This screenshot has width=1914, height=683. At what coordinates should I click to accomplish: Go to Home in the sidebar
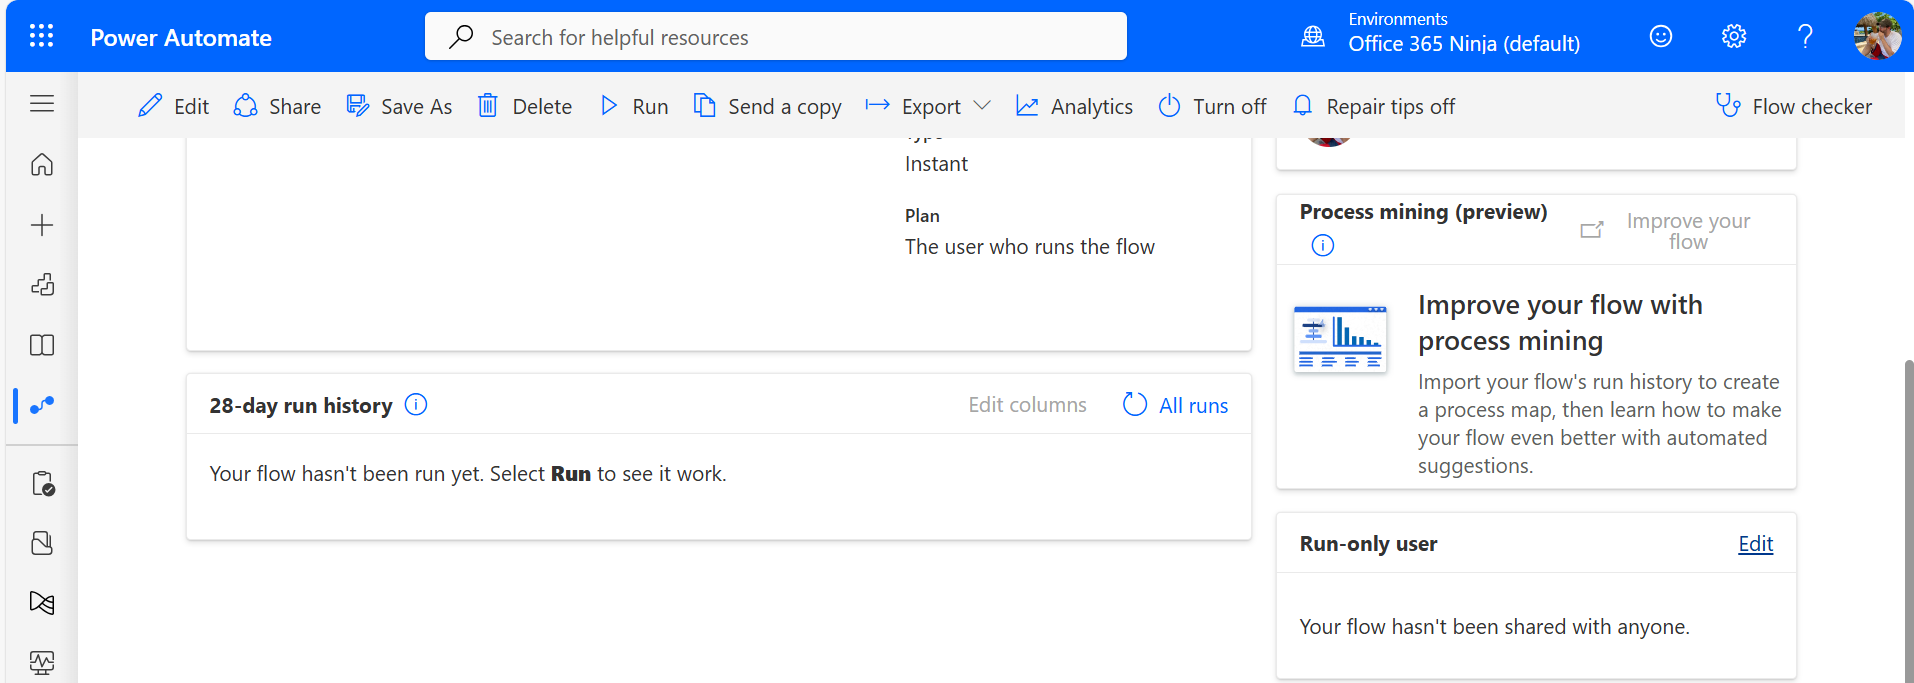[42, 165]
